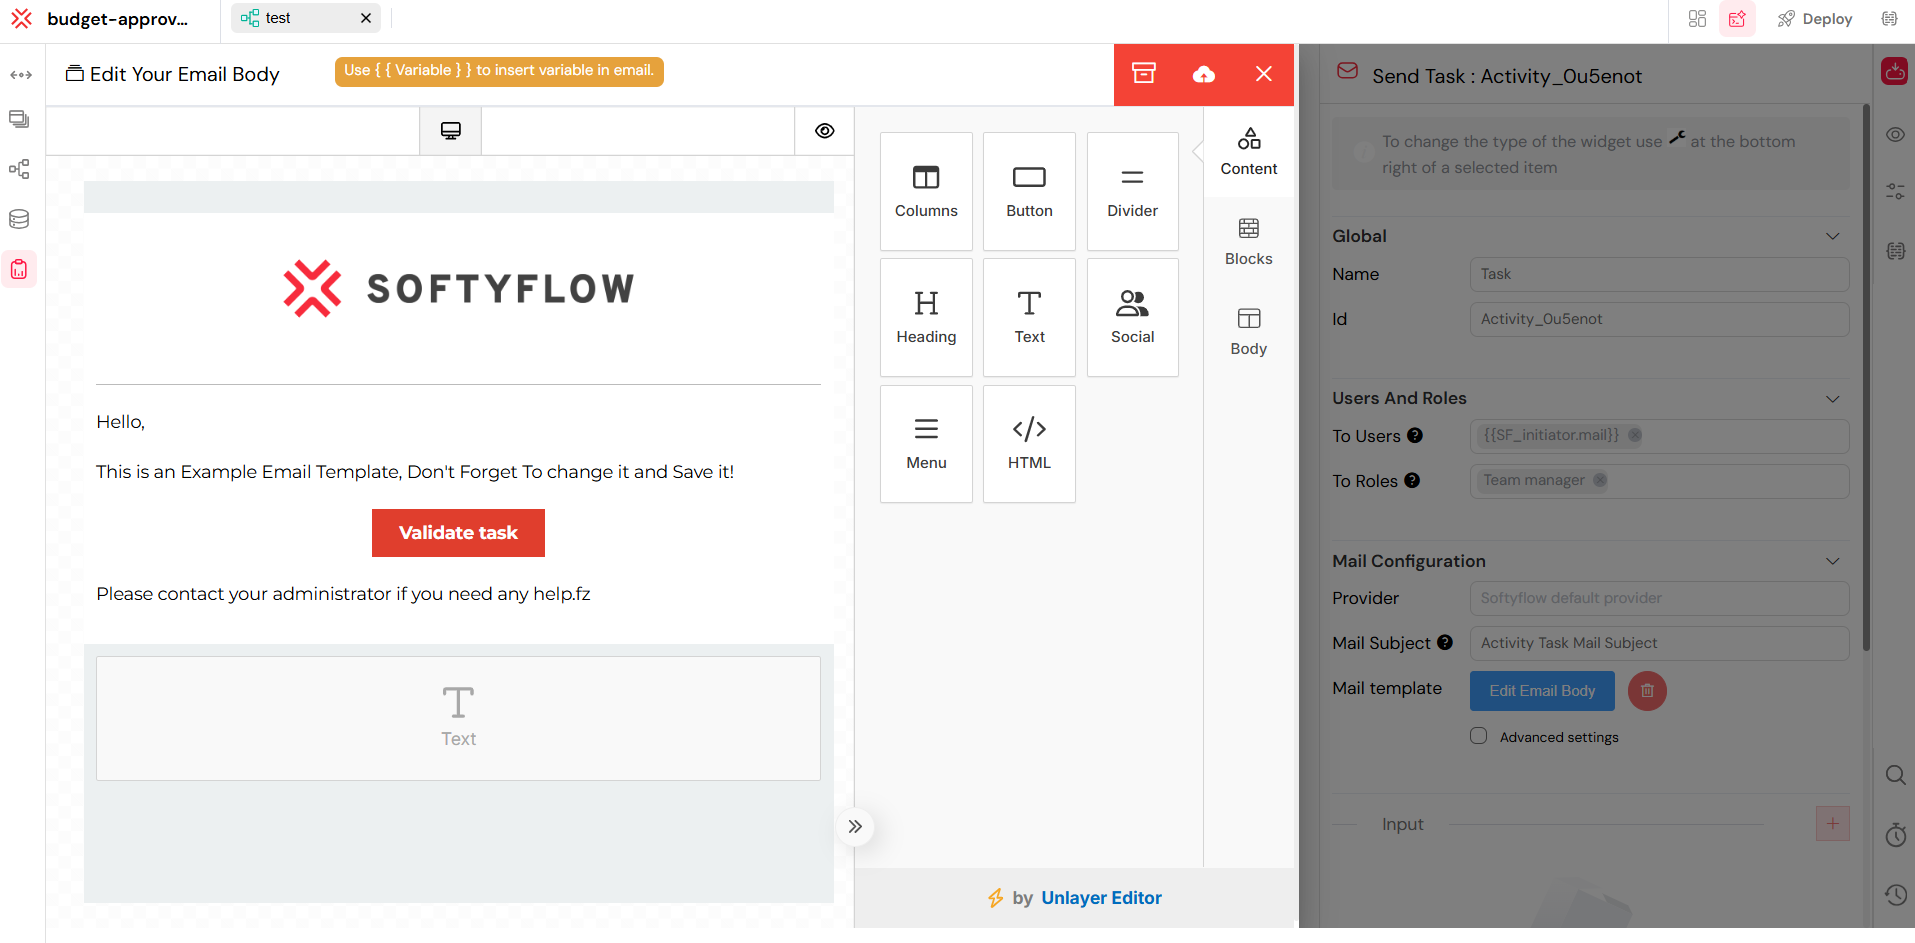The image size is (1915, 943).
Task: Click the red edit icon beside Deploy
Action: coord(1737,19)
